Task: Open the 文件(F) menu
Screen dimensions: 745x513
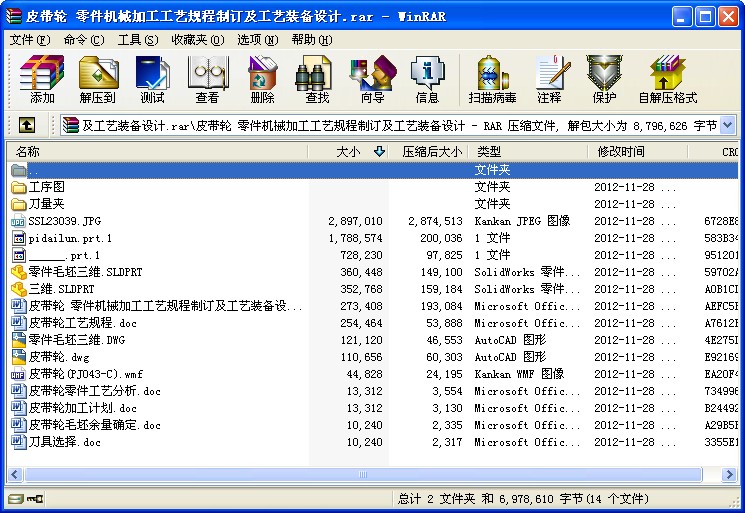Action: 30,40
